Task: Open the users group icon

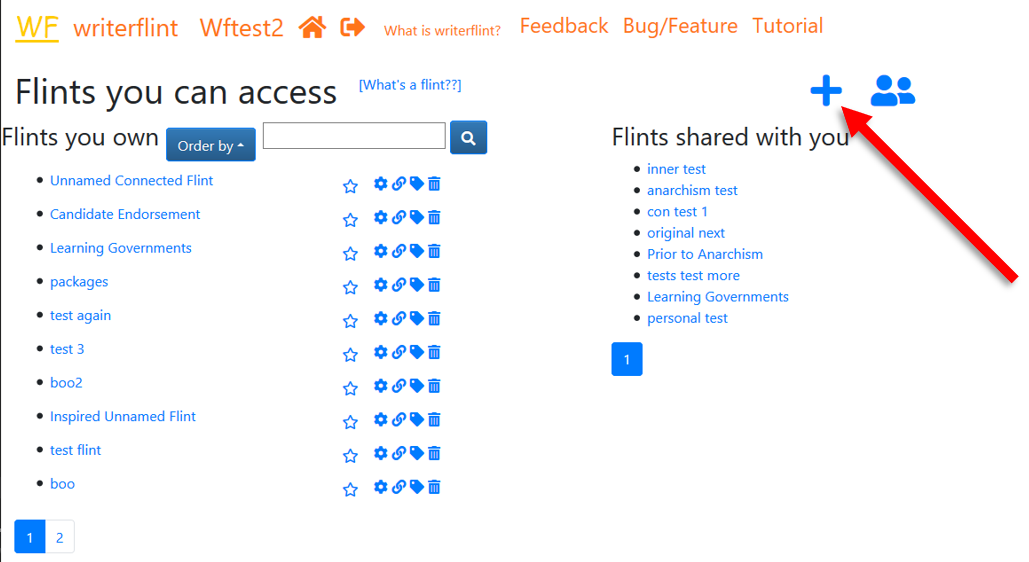Action: 892,91
